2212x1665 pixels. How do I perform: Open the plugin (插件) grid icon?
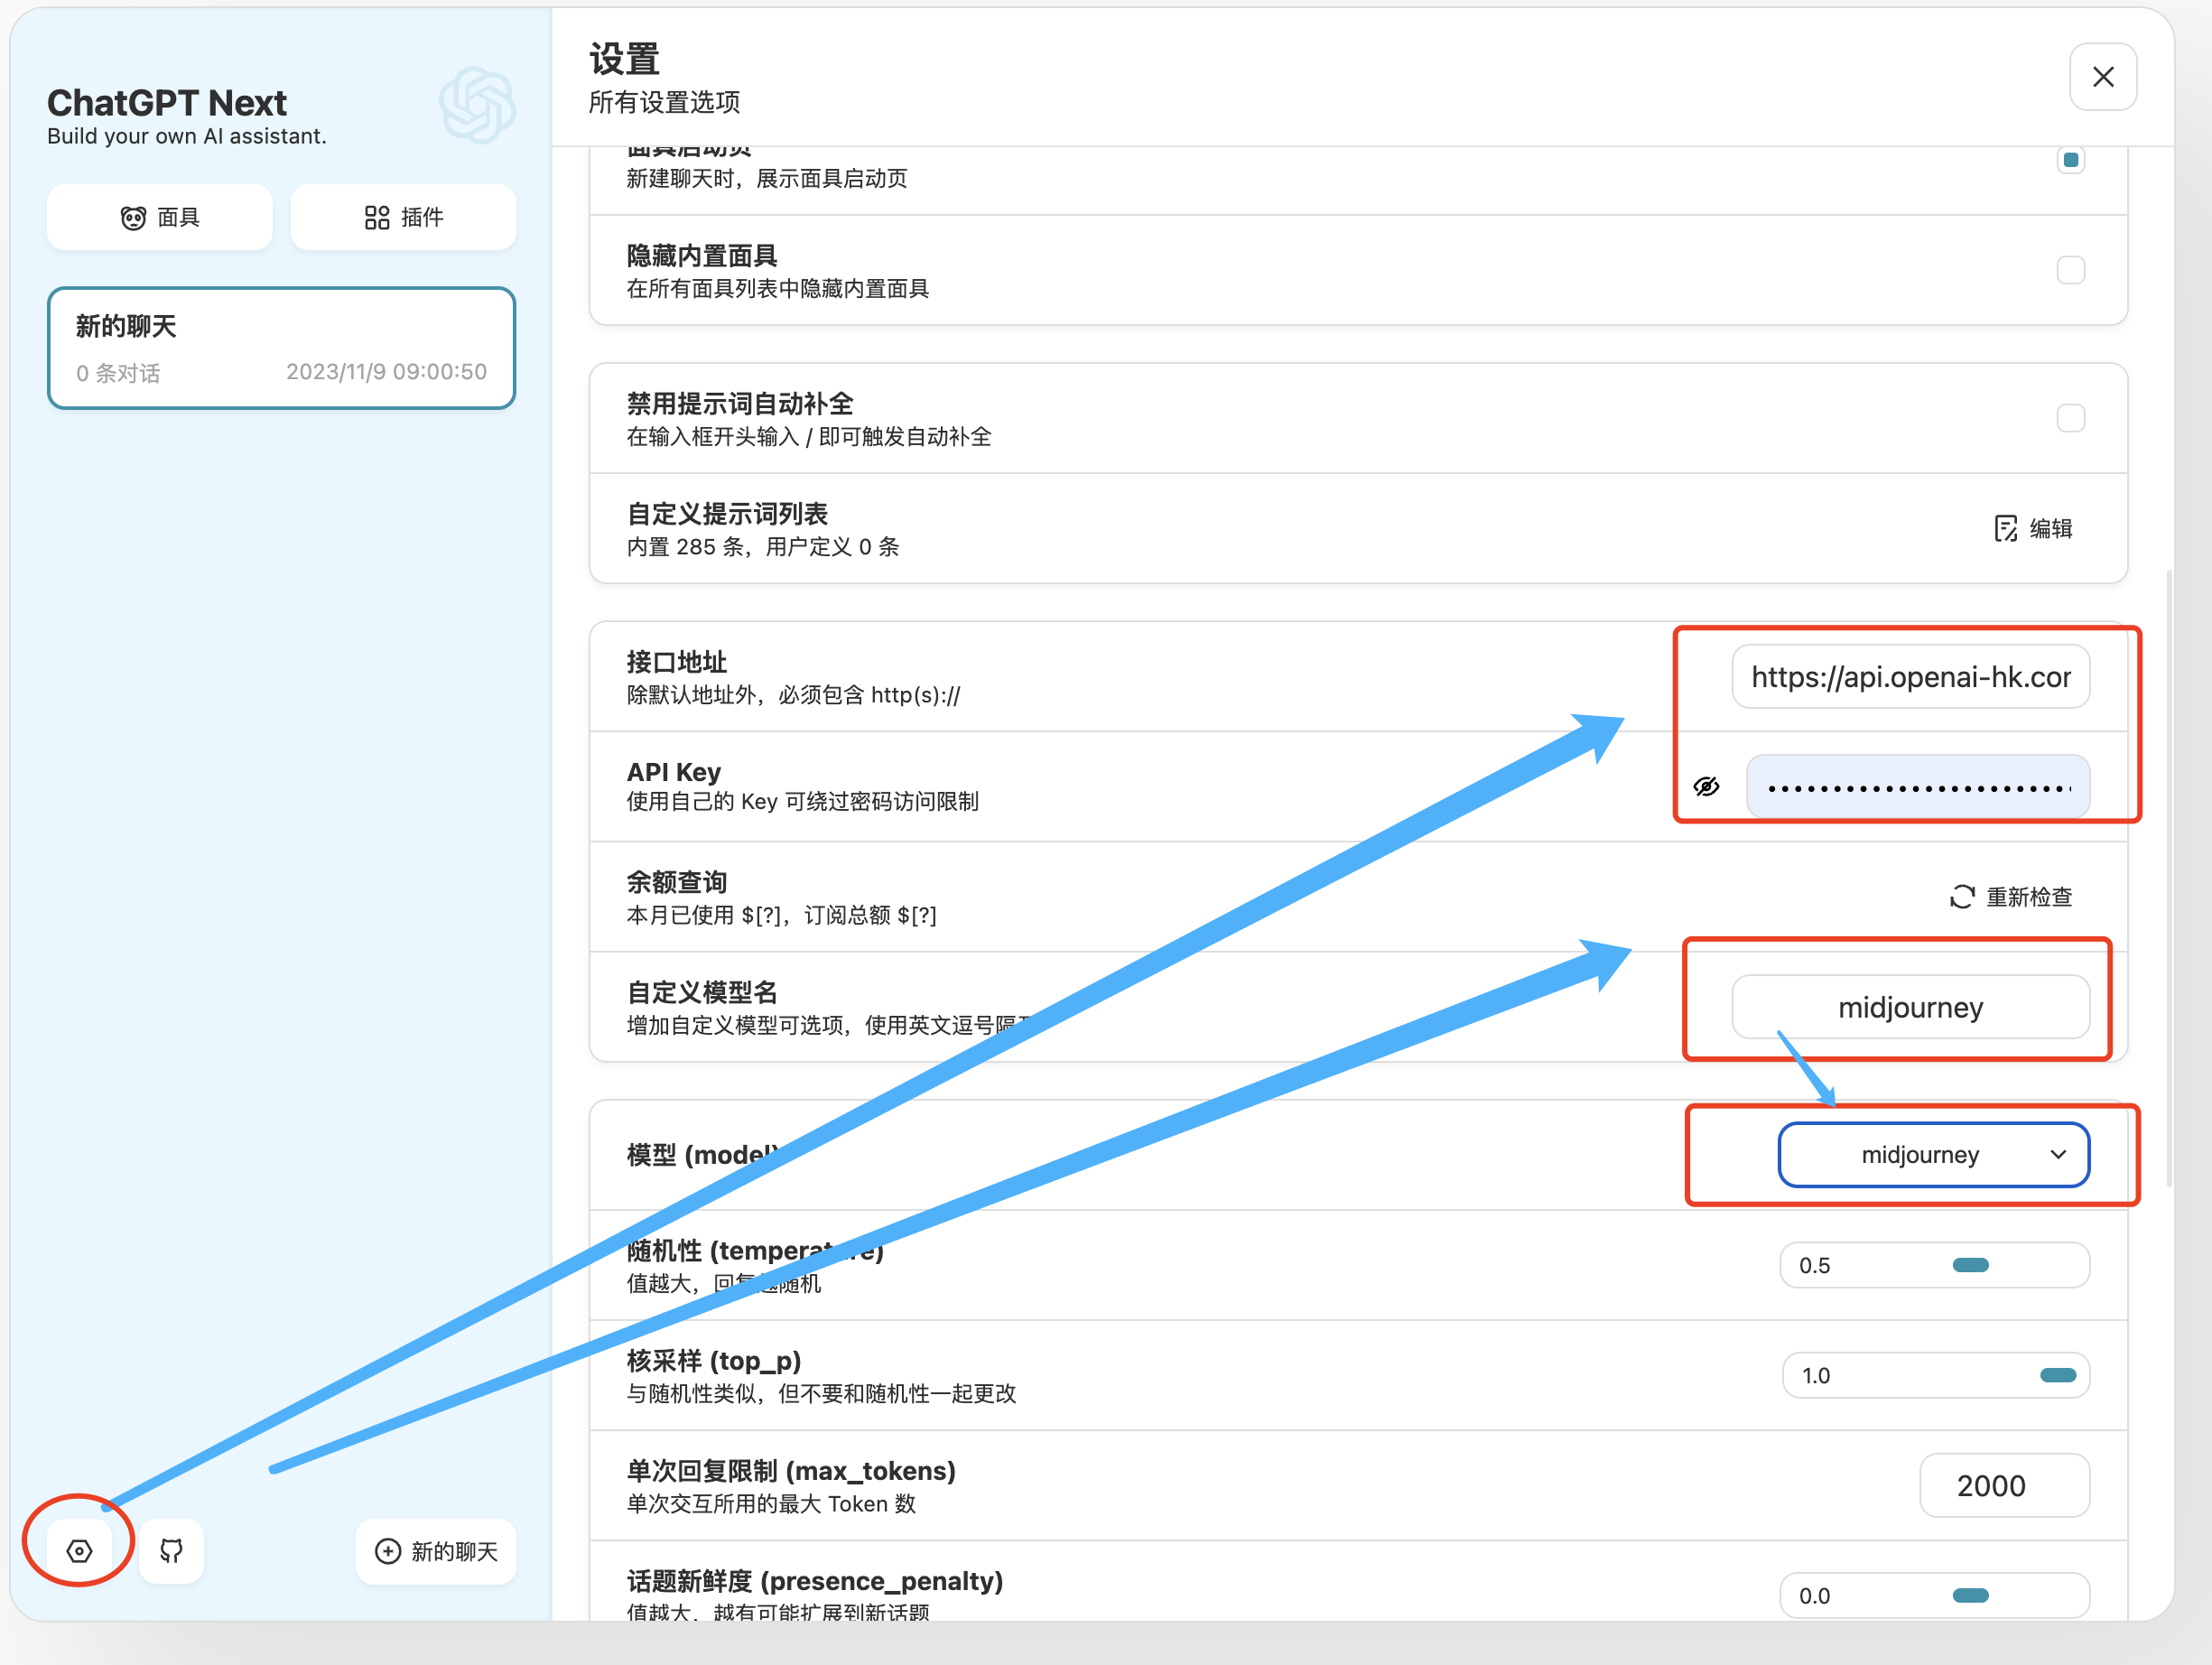coord(377,217)
